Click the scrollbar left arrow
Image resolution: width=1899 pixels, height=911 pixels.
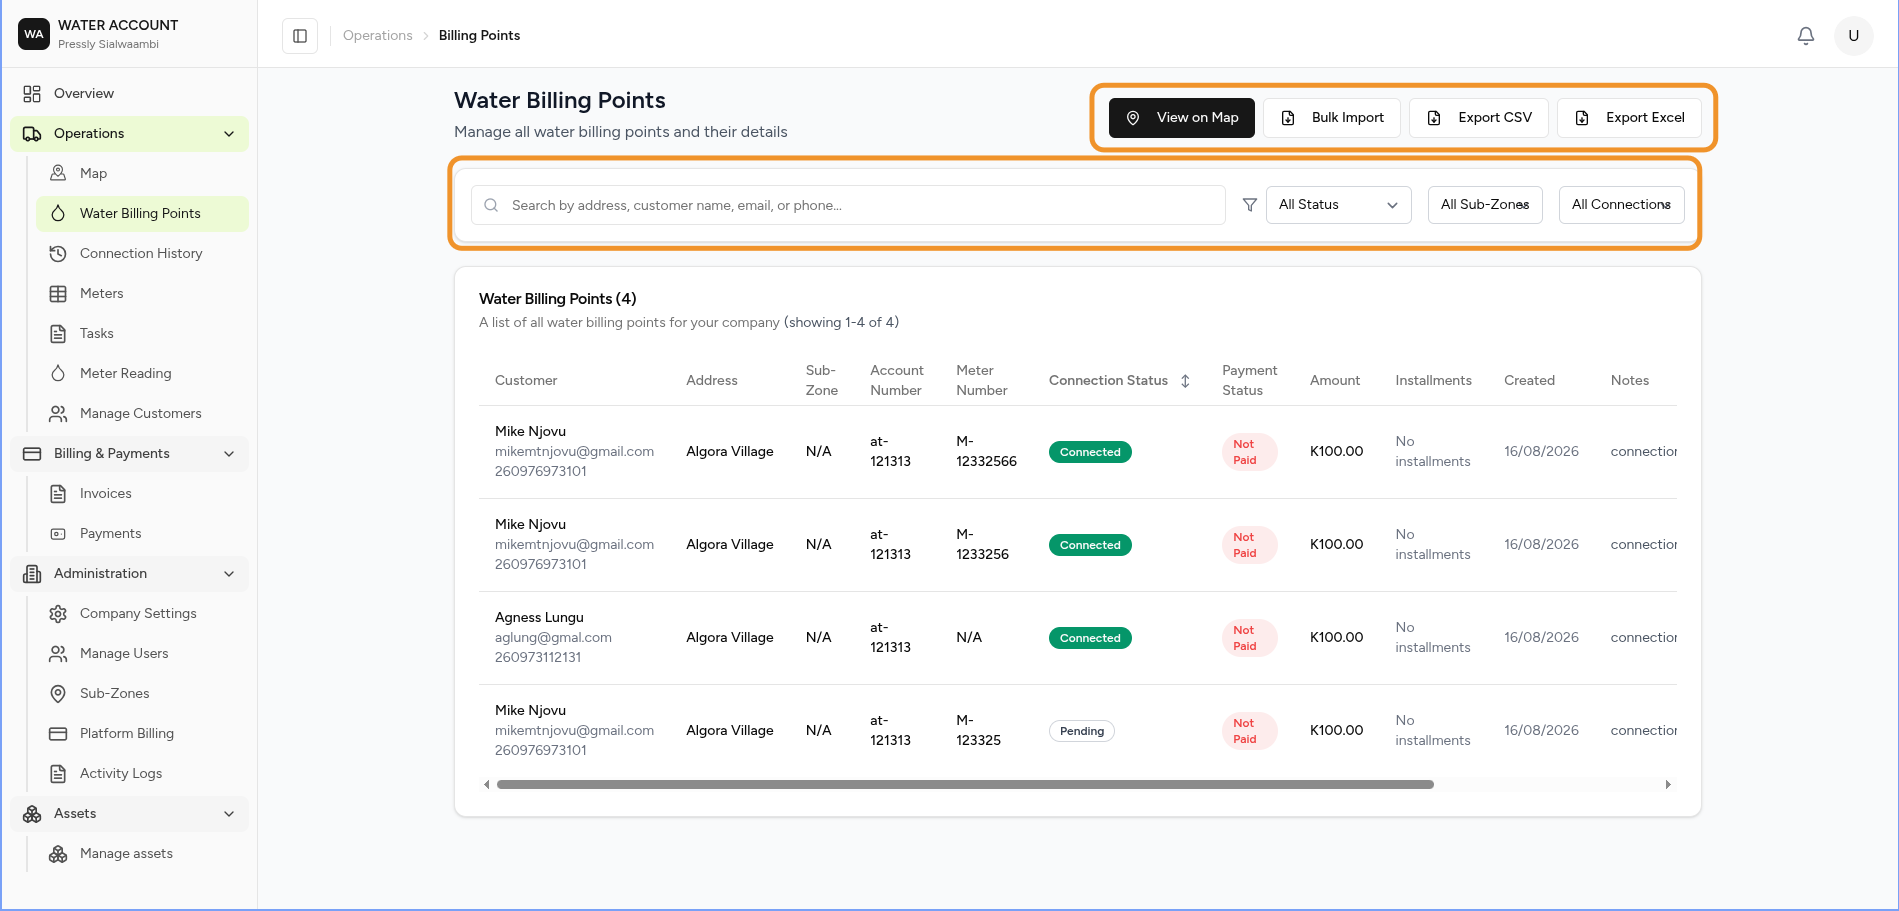[x=487, y=785]
